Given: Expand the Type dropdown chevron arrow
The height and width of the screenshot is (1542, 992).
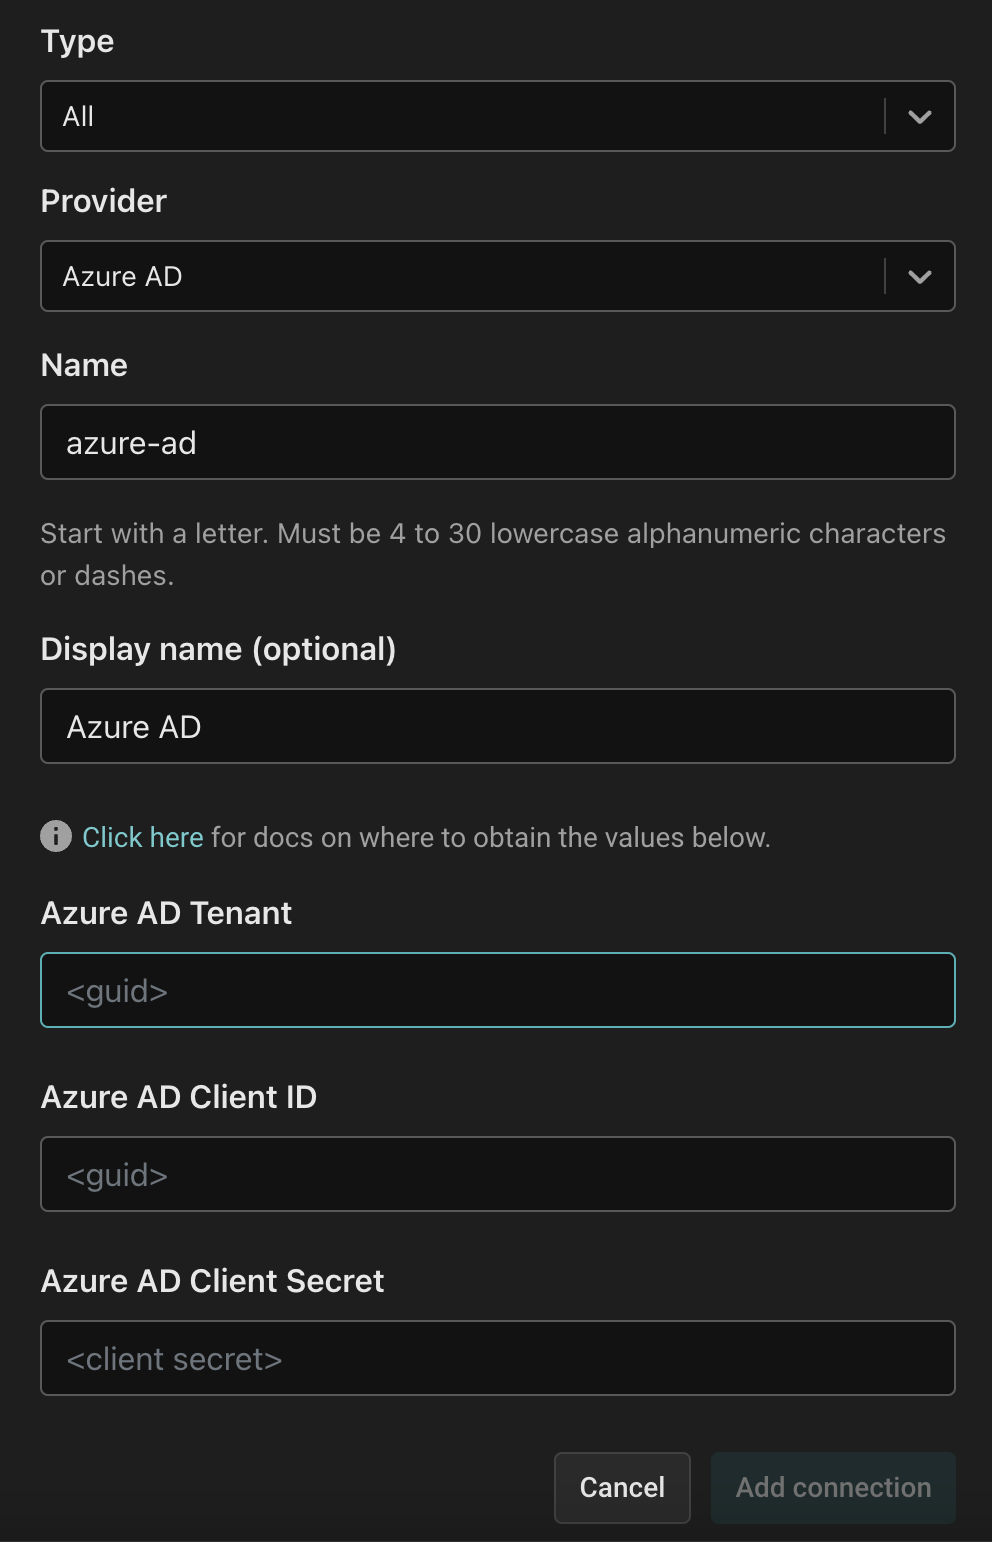Looking at the screenshot, I should click(x=919, y=116).
